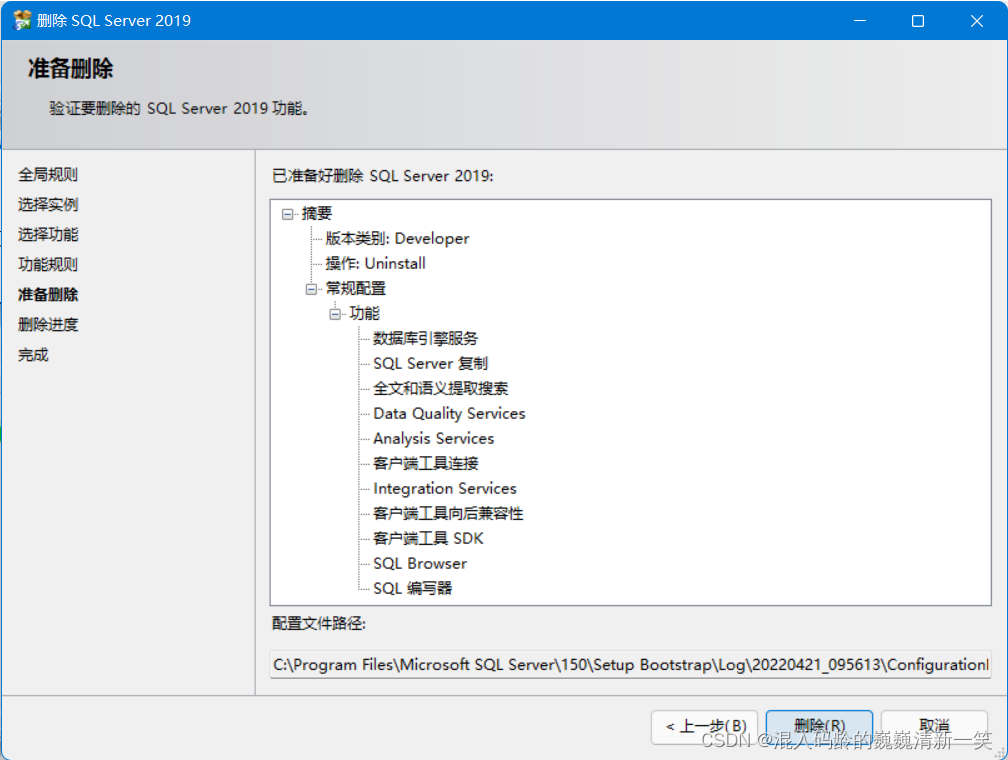
Task: Select the Data Quality Services row
Action: point(449,413)
